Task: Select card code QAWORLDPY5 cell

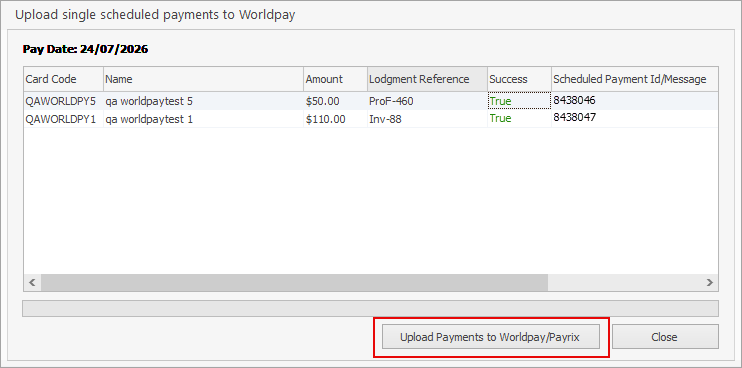Action: pyautogui.click(x=63, y=101)
